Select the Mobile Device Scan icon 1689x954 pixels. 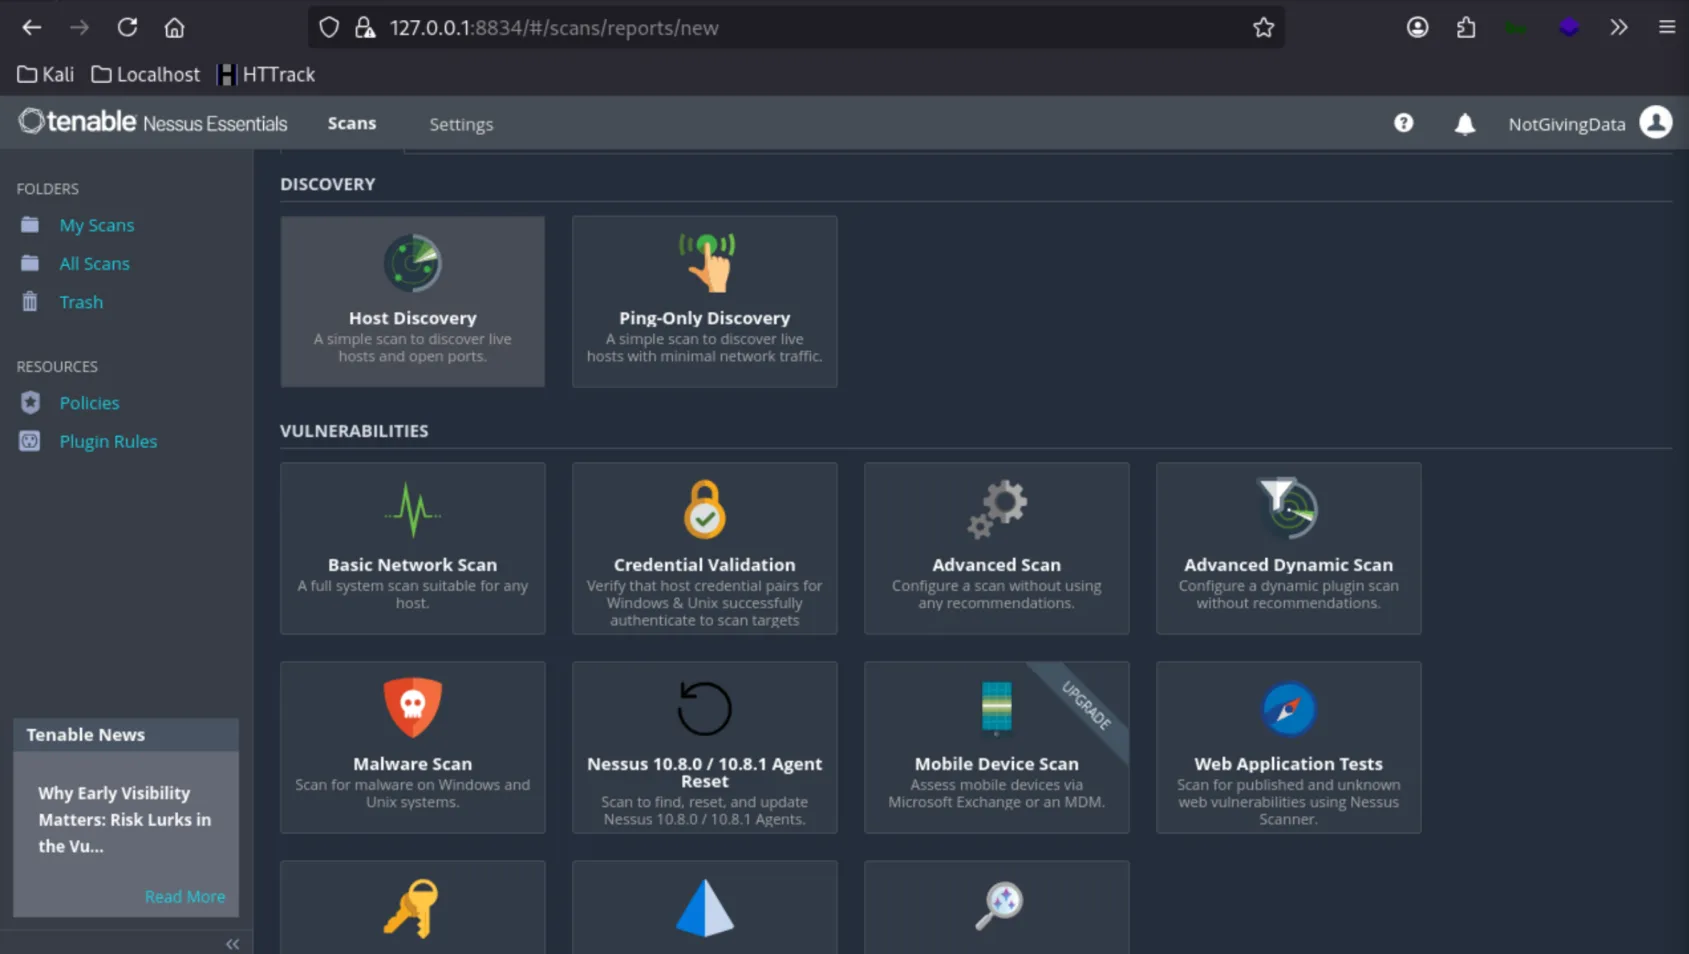click(997, 707)
